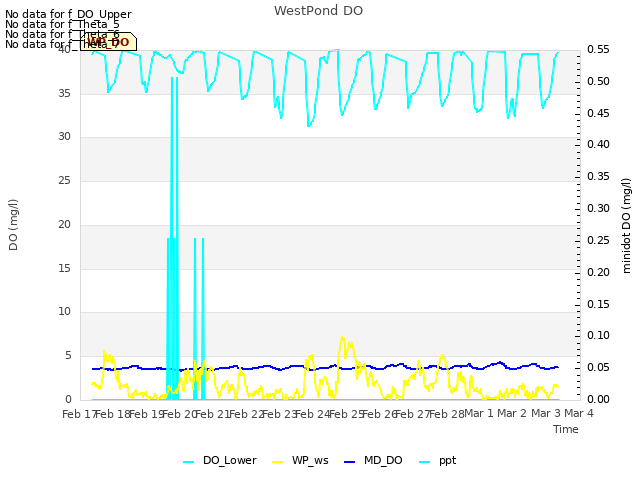The width and height of the screenshot is (640, 480).
Task: Click the right axis value 0.30
Action: point(598,209)
